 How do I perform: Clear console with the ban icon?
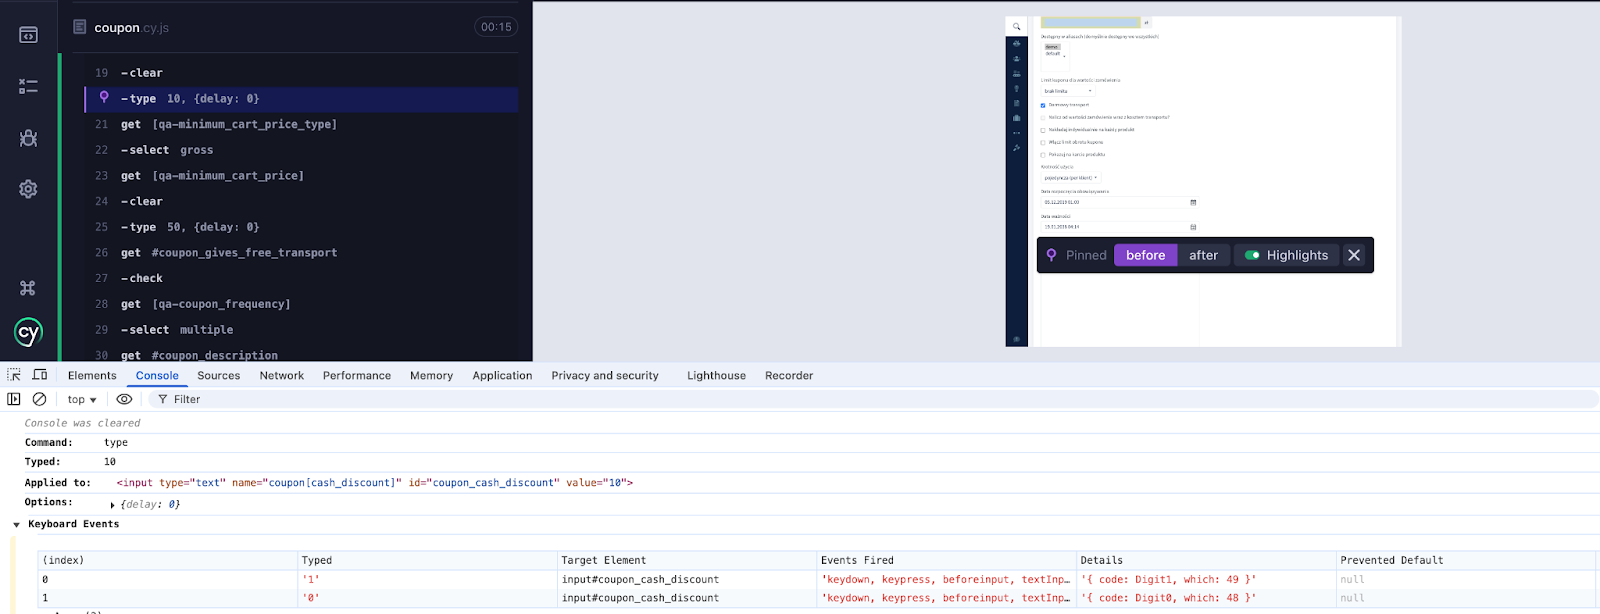point(40,399)
